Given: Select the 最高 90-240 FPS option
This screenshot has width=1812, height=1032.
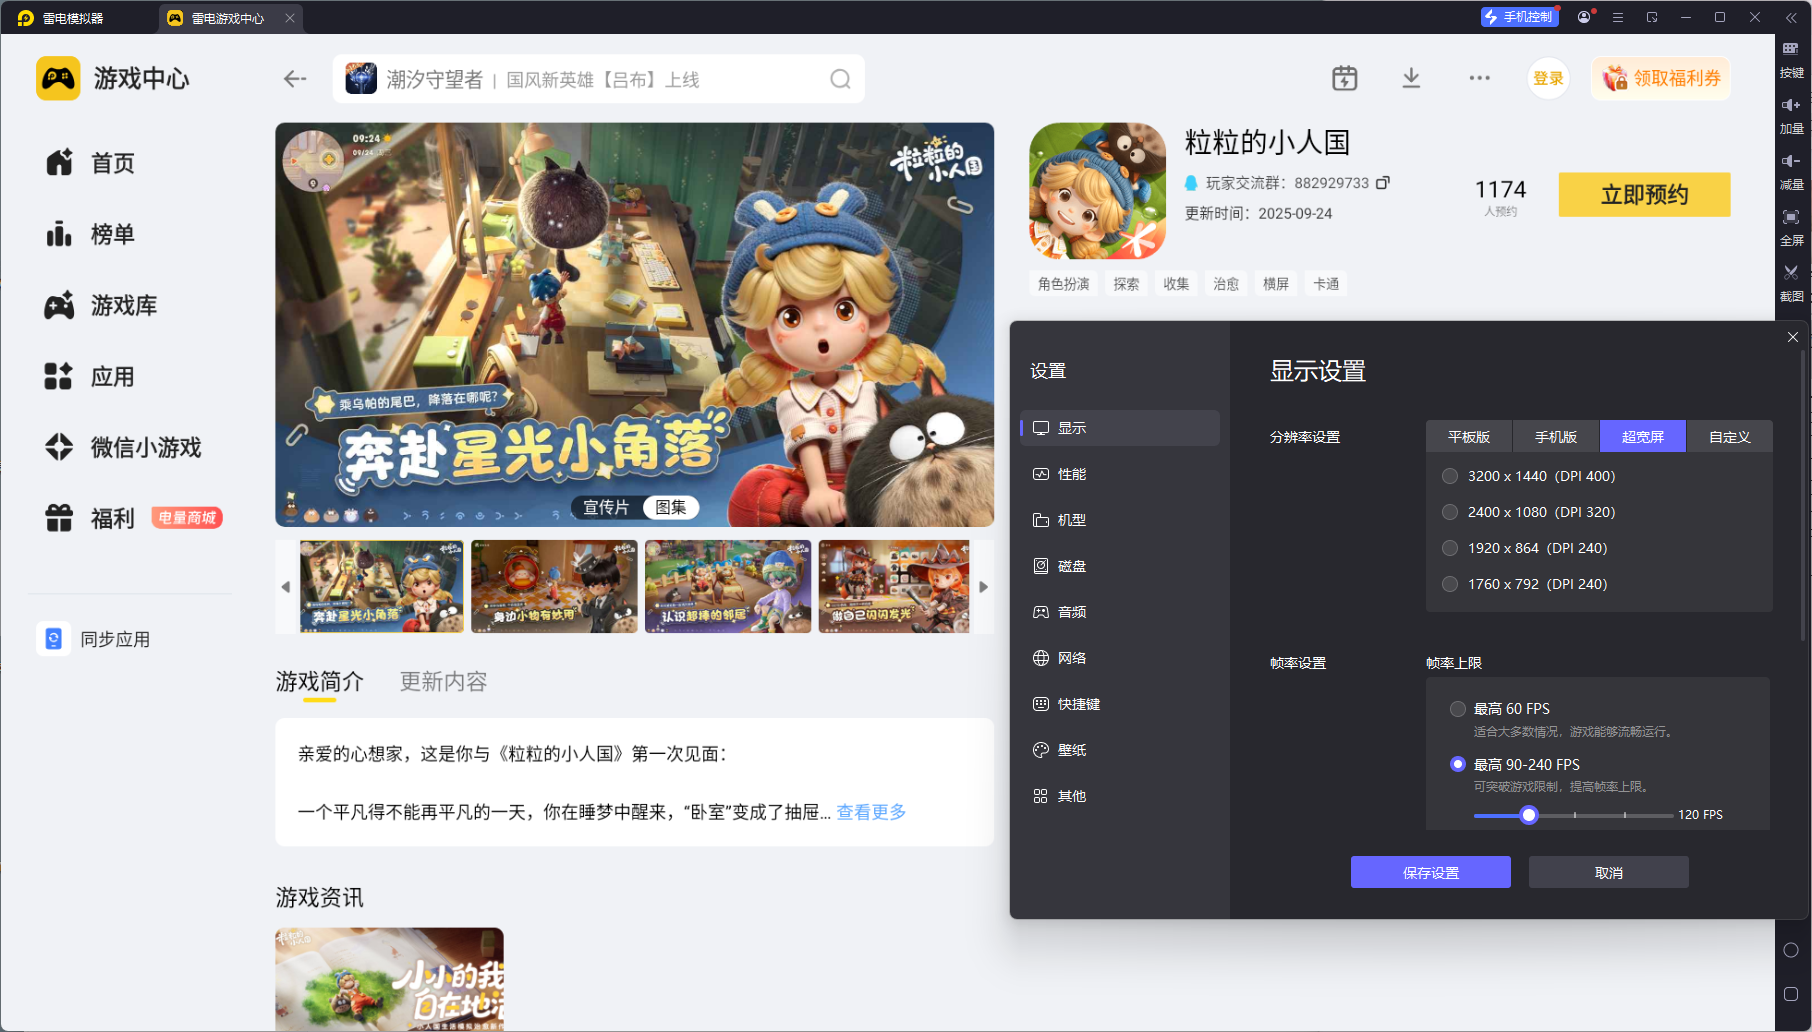Looking at the screenshot, I should 1515,765.
